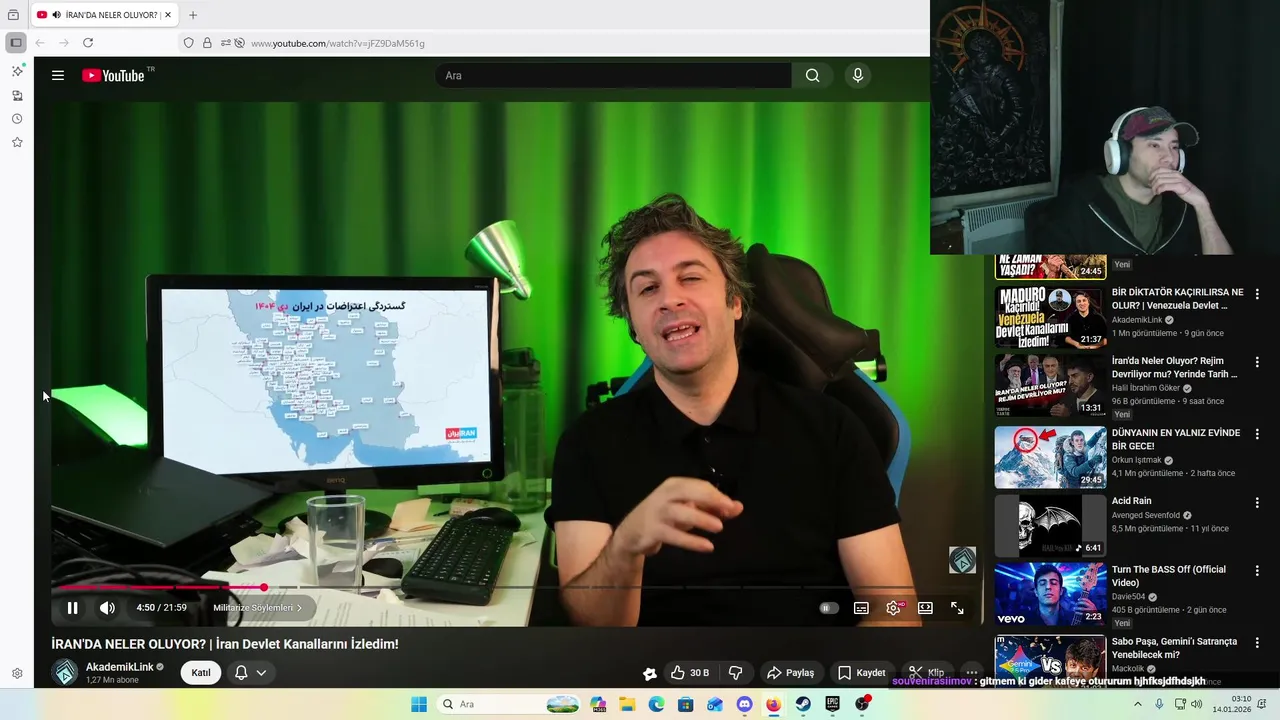Viewport: 1280px width, 720px height.
Task: Open Halil İbrahim Göker channel name
Action: pyautogui.click(x=1146, y=388)
